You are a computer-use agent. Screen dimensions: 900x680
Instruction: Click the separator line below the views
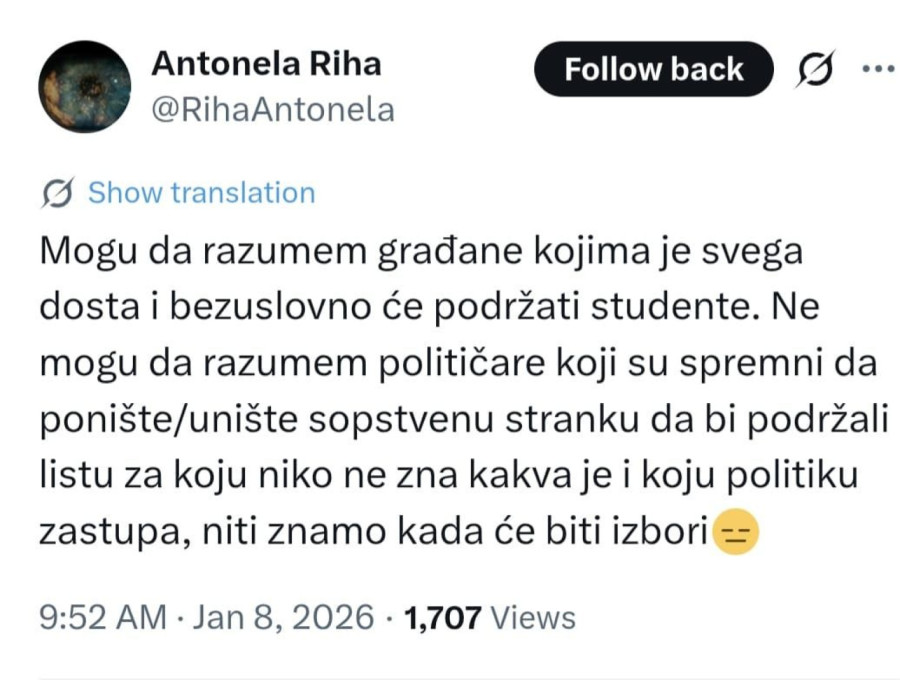(x=450, y=668)
